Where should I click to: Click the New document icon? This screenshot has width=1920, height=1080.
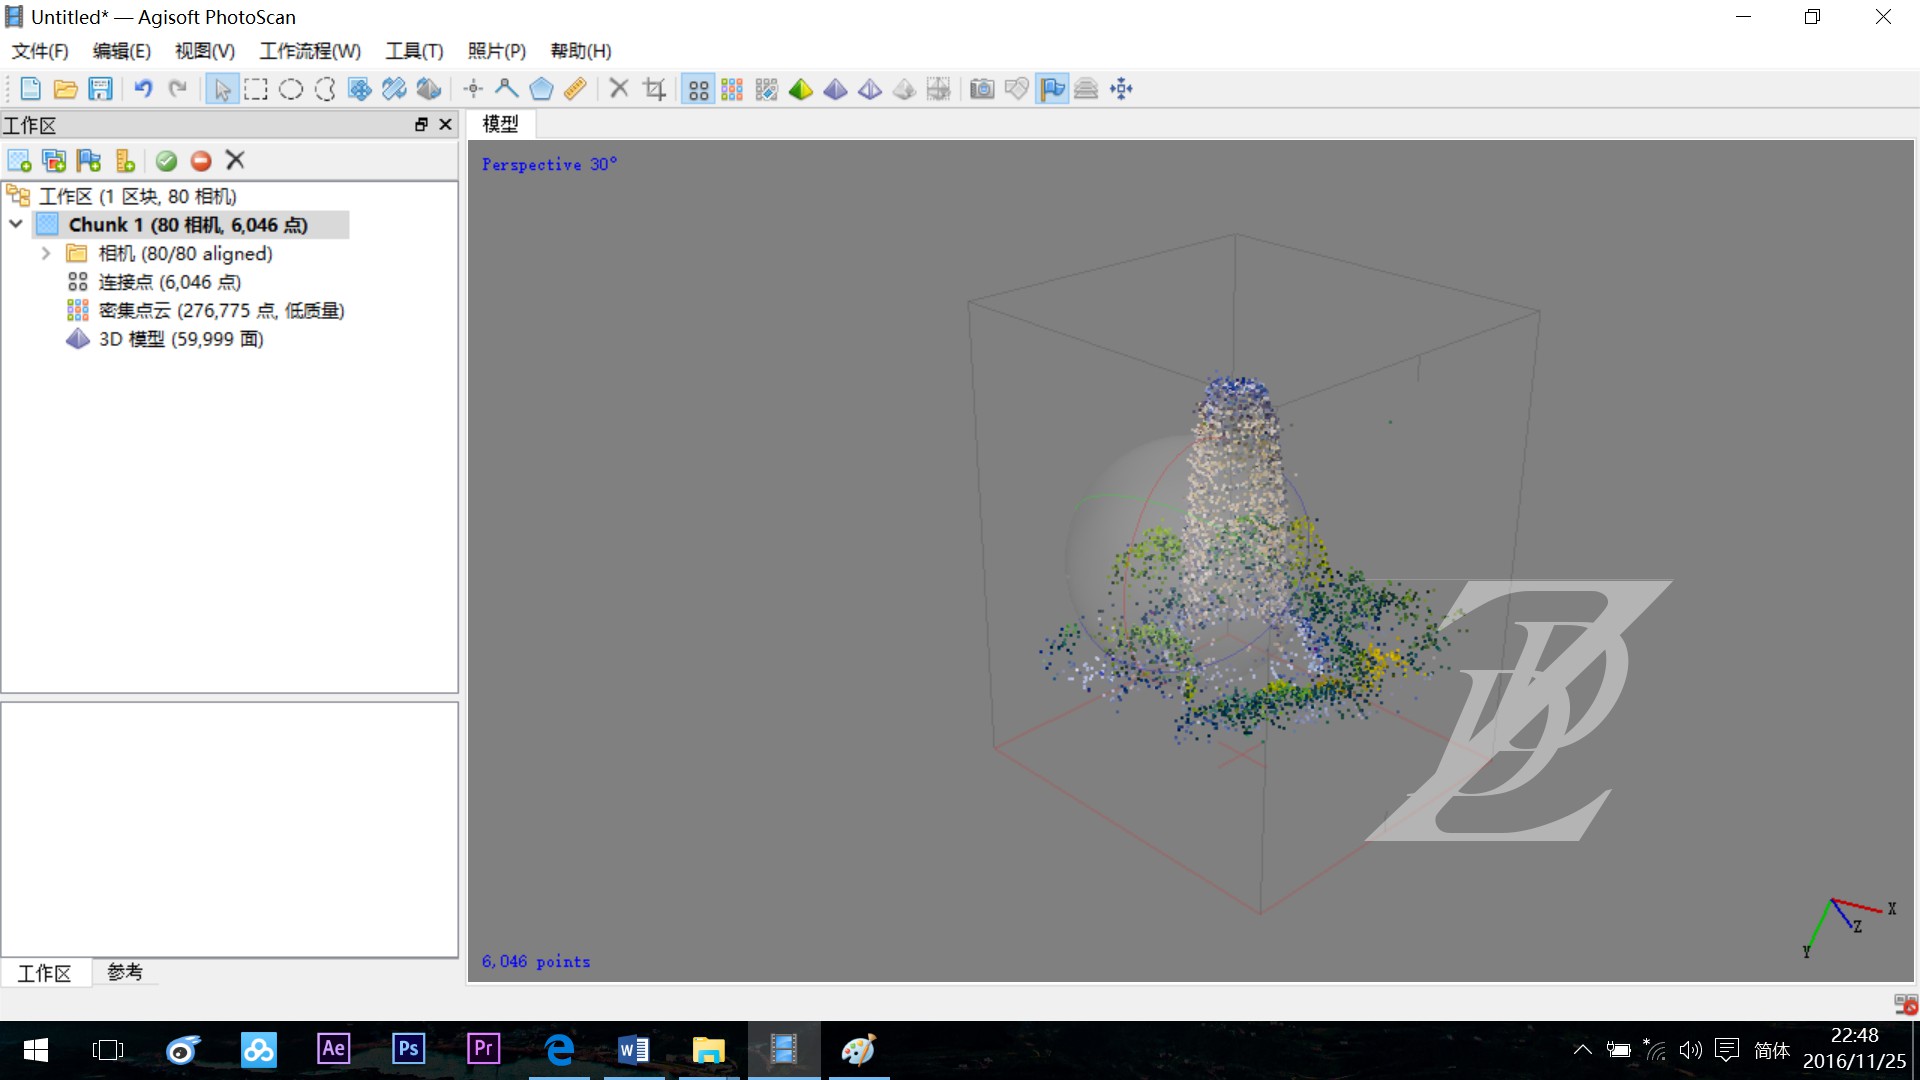[30, 89]
